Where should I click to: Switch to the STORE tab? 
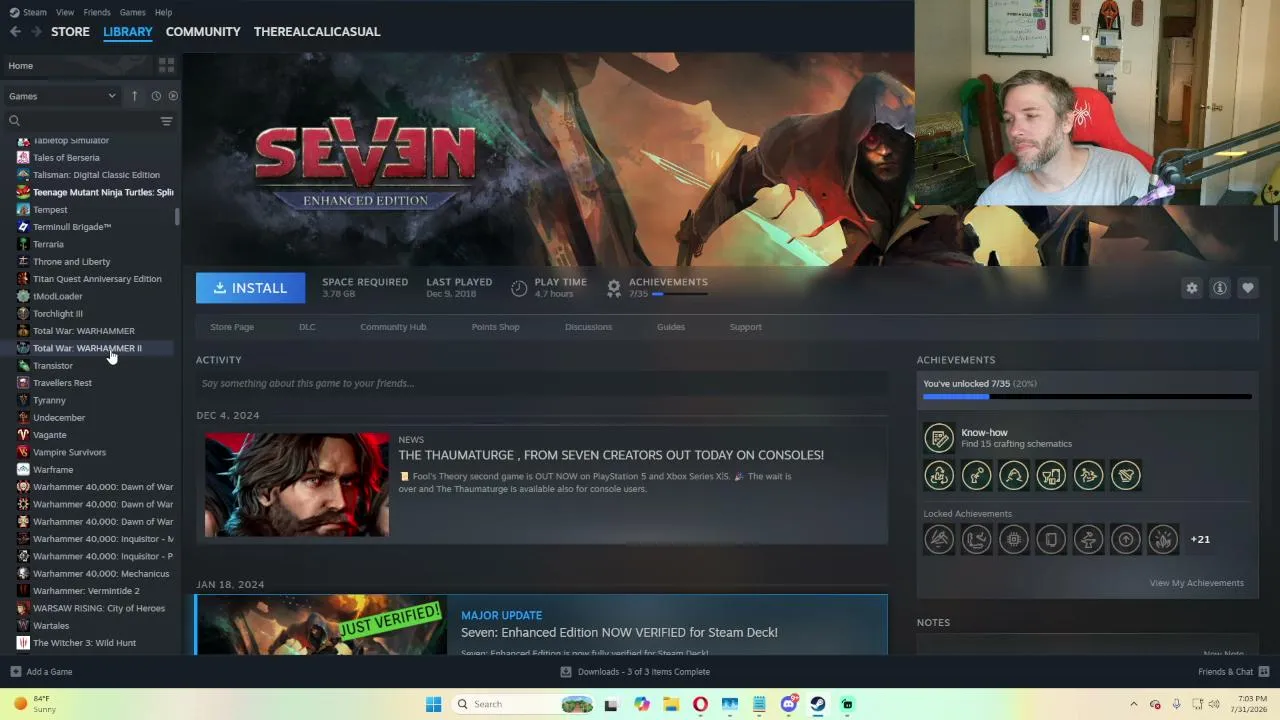click(x=70, y=32)
